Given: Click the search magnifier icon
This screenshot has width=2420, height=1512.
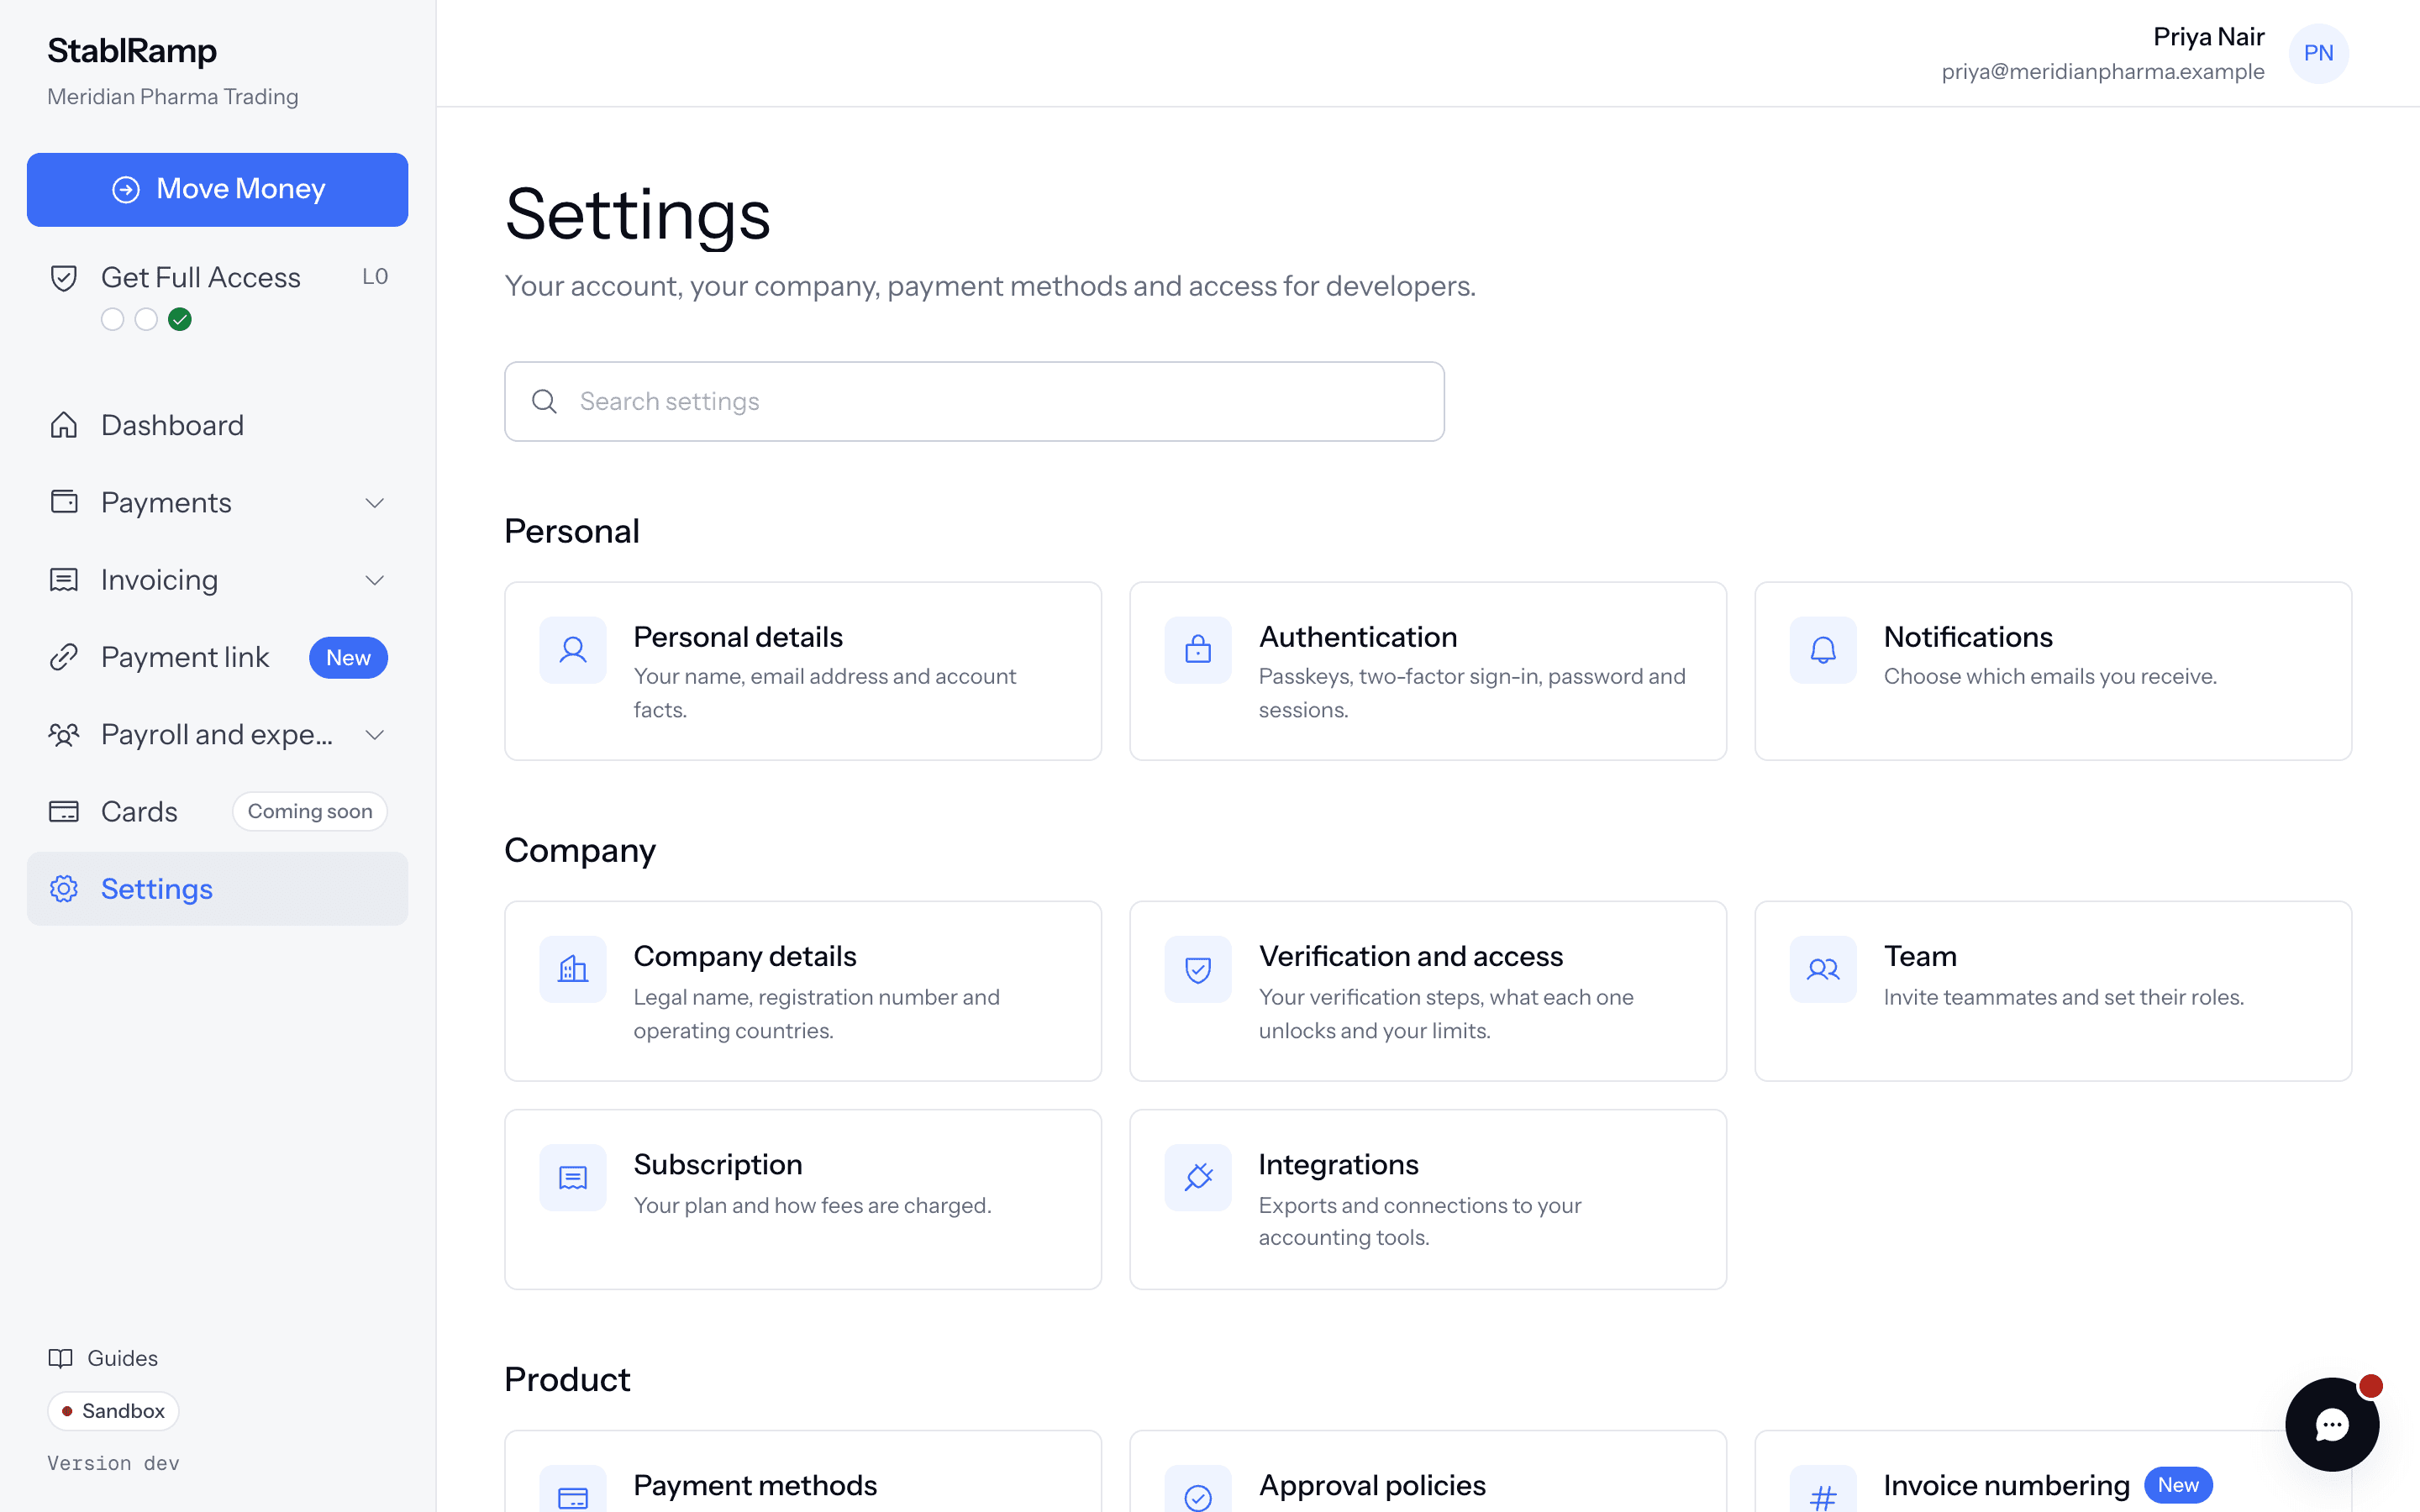Looking at the screenshot, I should 544,401.
